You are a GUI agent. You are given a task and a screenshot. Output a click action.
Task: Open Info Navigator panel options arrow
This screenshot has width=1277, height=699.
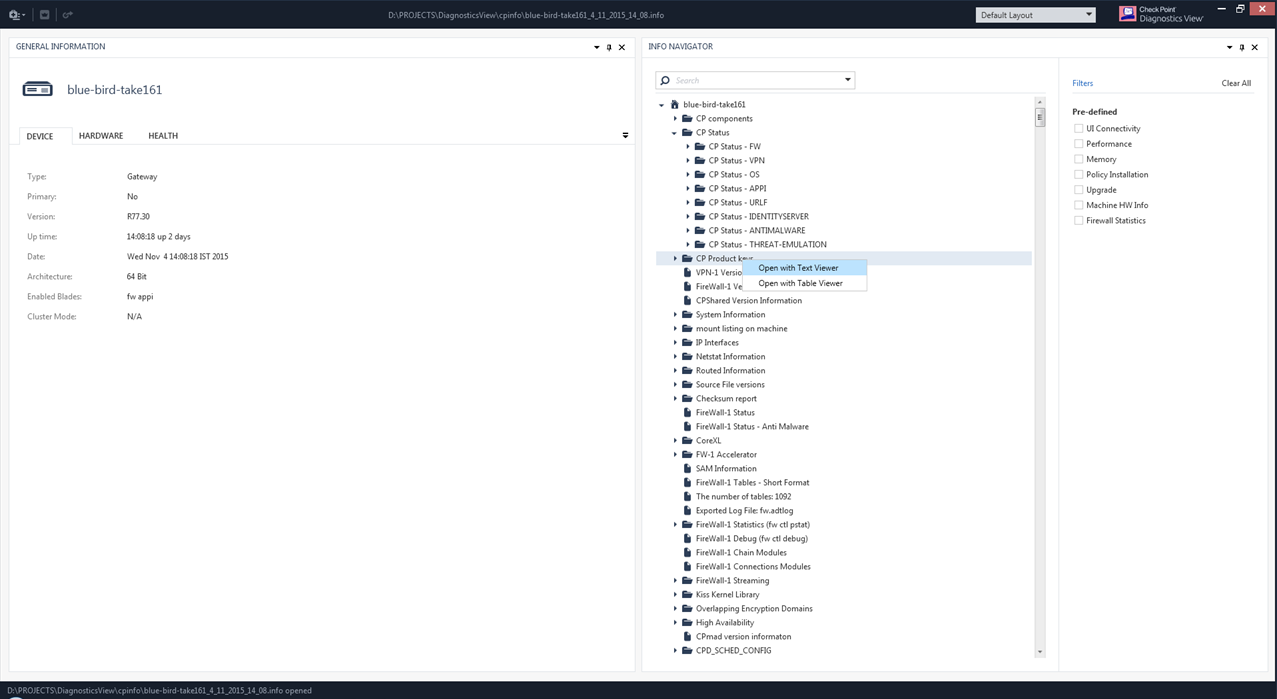pos(1230,47)
